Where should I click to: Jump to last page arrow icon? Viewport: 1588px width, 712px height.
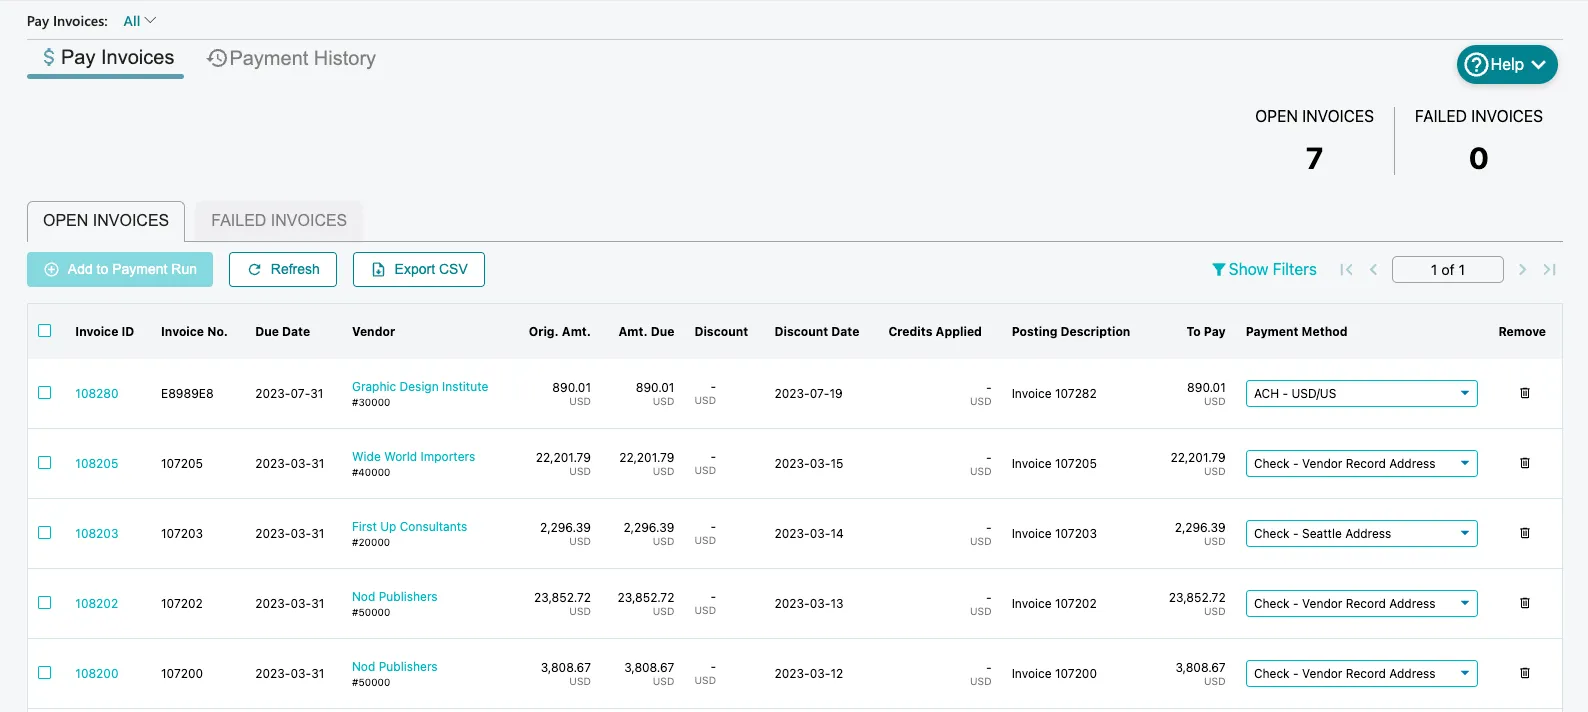pyautogui.click(x=1549, y=269)
